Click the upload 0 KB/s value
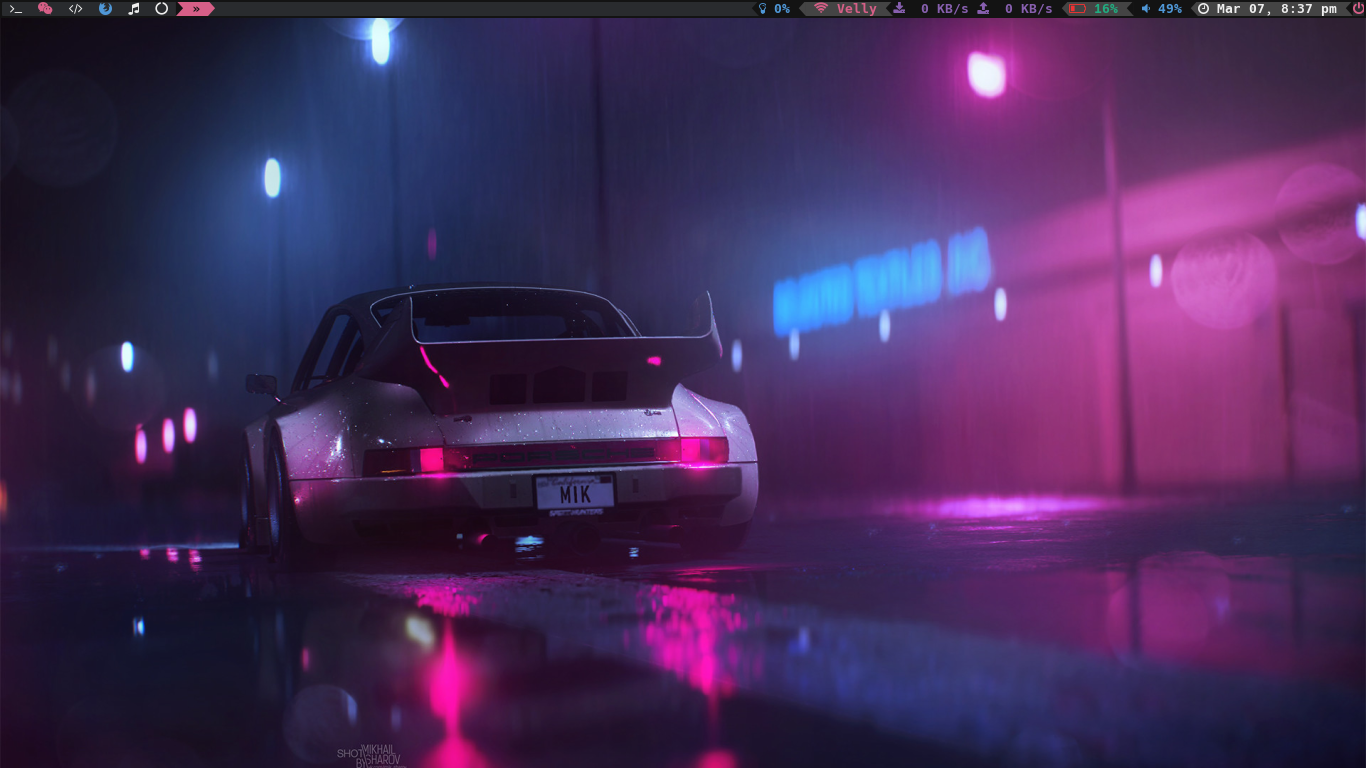The height and width of the screenshot is (768, 1366). (1029, 9)
